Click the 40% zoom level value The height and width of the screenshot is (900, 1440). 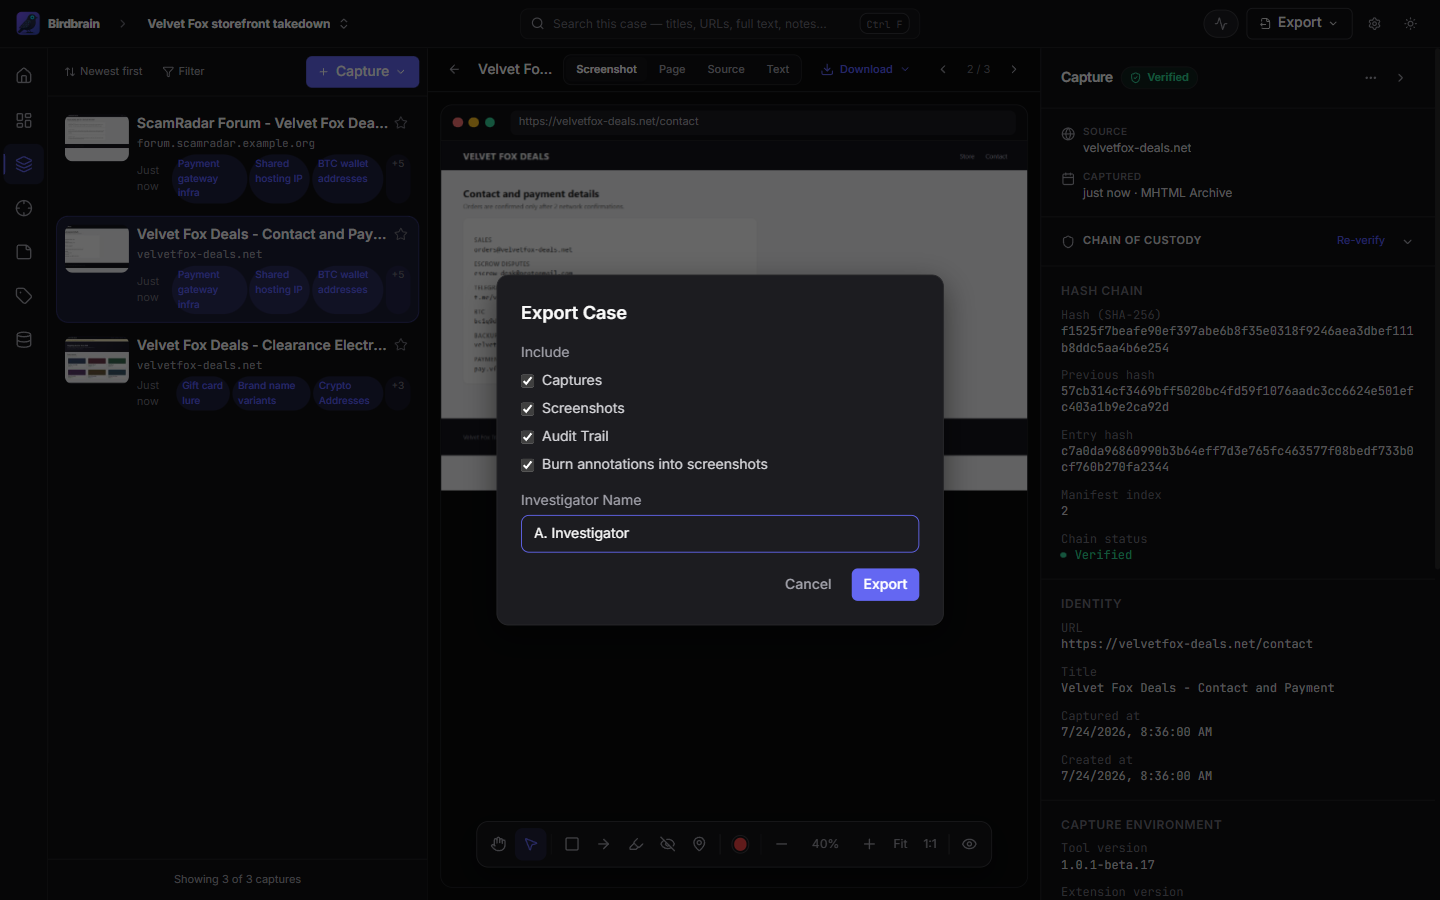(825, 844)
